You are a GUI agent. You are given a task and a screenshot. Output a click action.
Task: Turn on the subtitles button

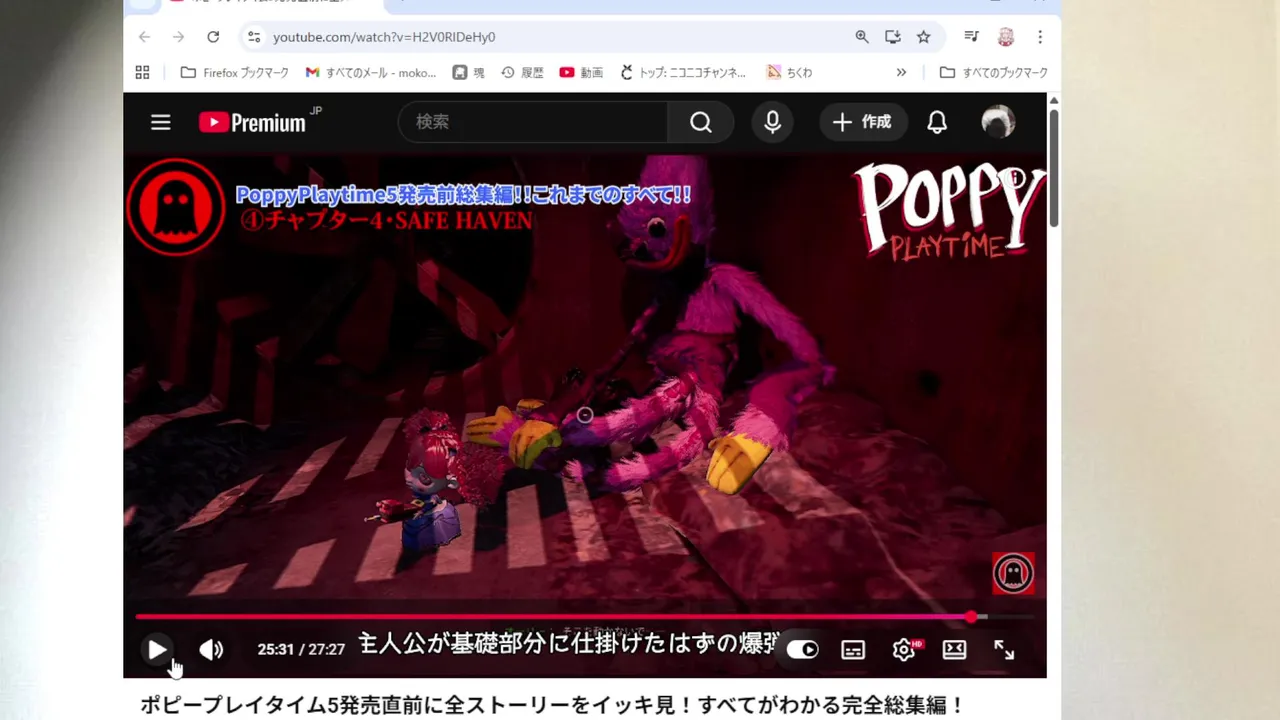pos(853,650)
